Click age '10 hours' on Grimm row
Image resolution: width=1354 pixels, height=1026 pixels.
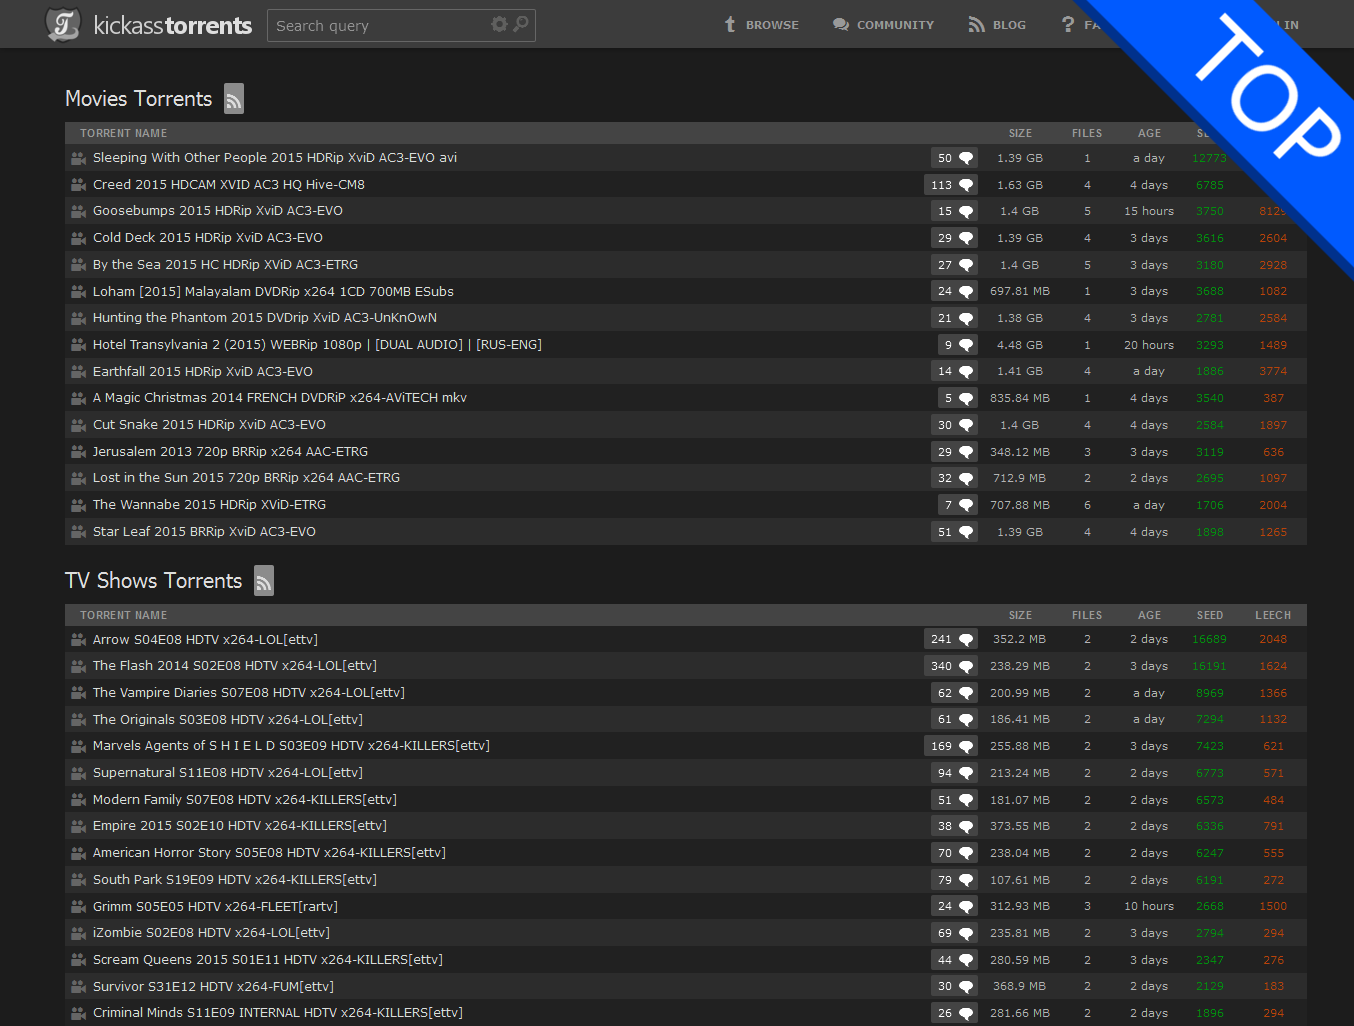coord(1149,906)
